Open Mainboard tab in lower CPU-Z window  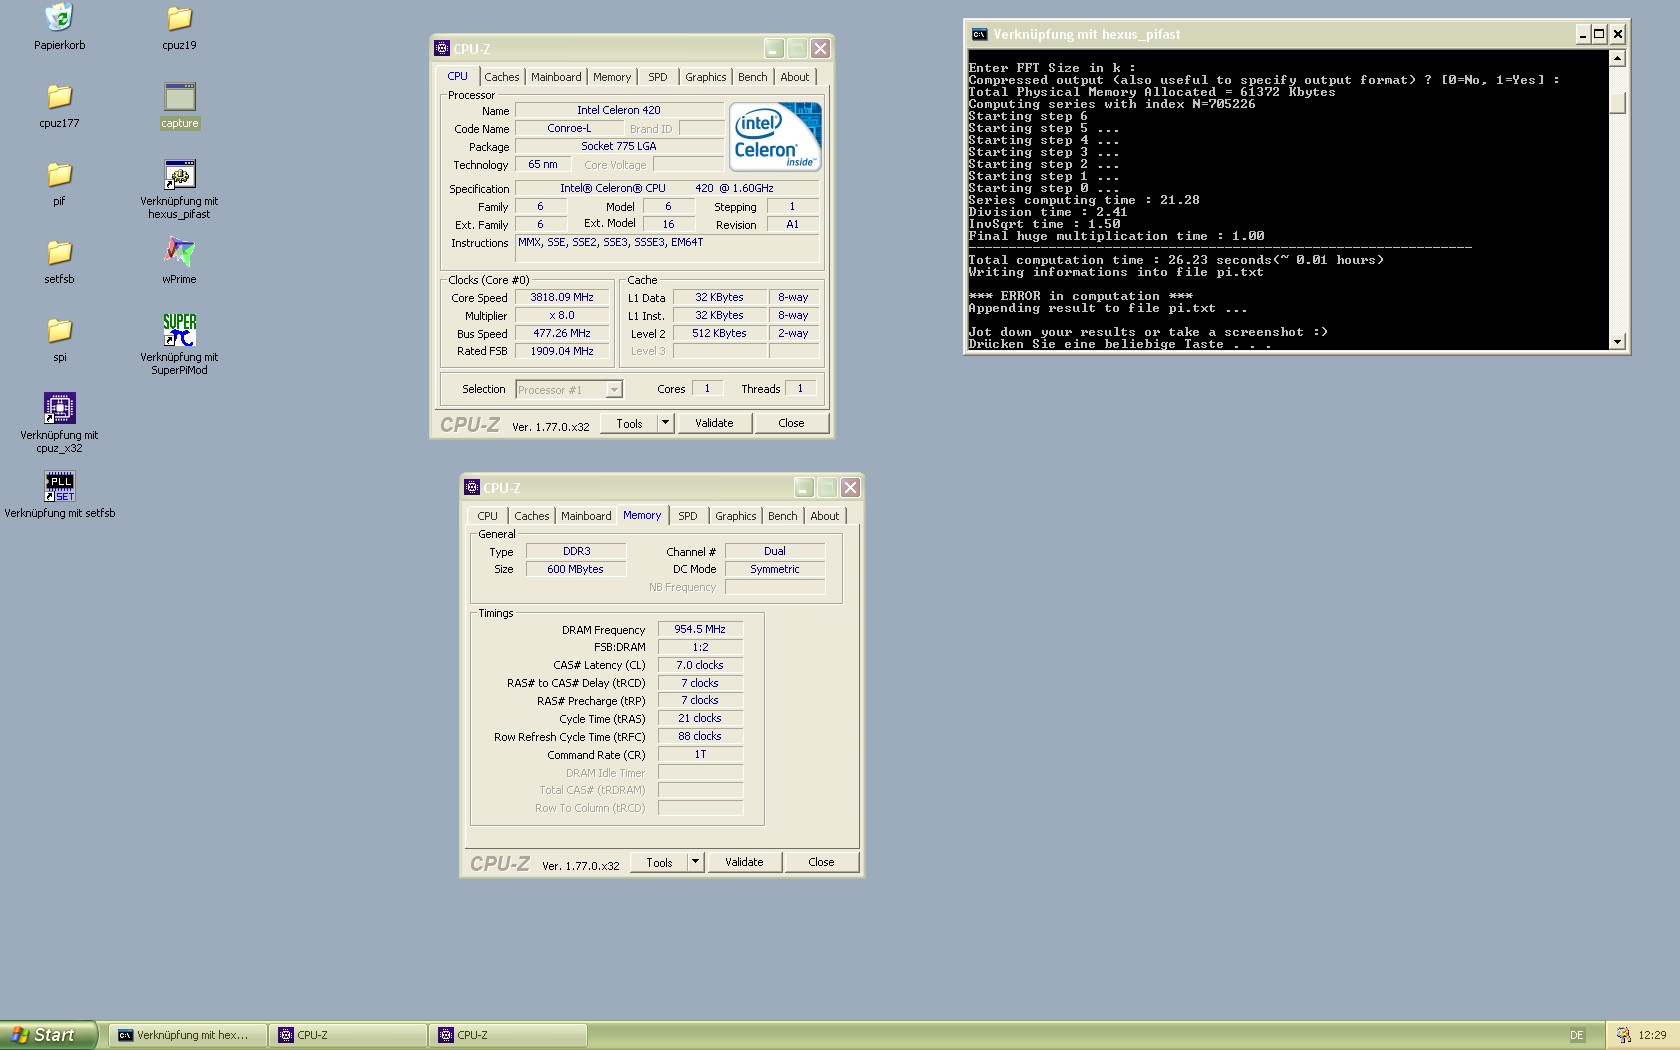[x=586, y=516]
